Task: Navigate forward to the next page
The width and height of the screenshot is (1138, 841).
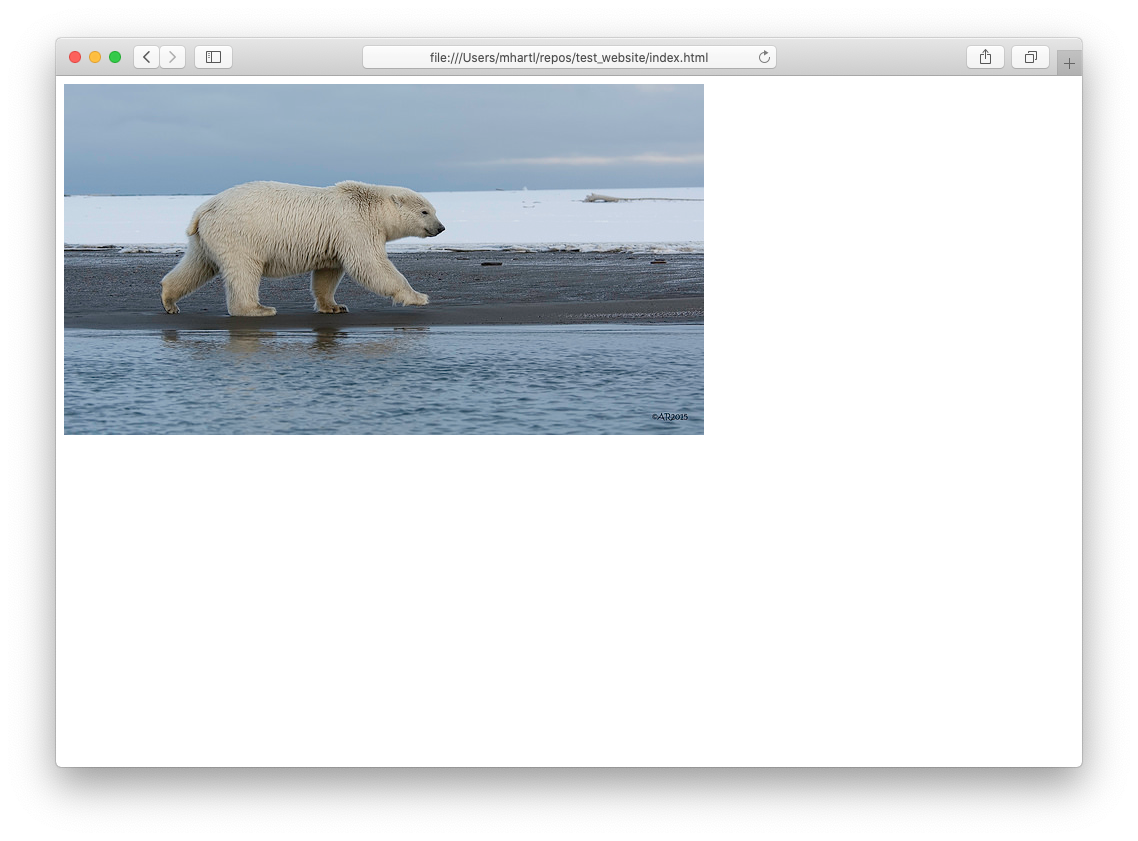Action: 172,57
